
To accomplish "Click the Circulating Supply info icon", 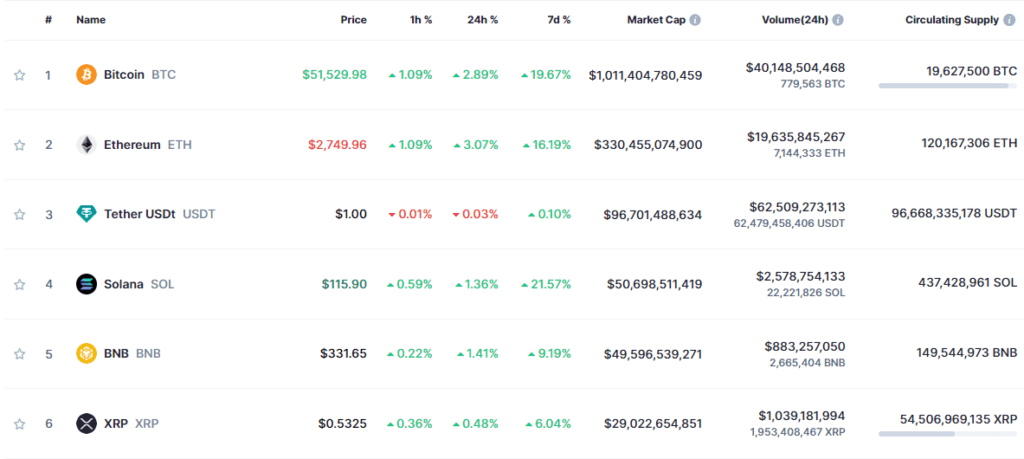I will click(x=1009, y=20).
